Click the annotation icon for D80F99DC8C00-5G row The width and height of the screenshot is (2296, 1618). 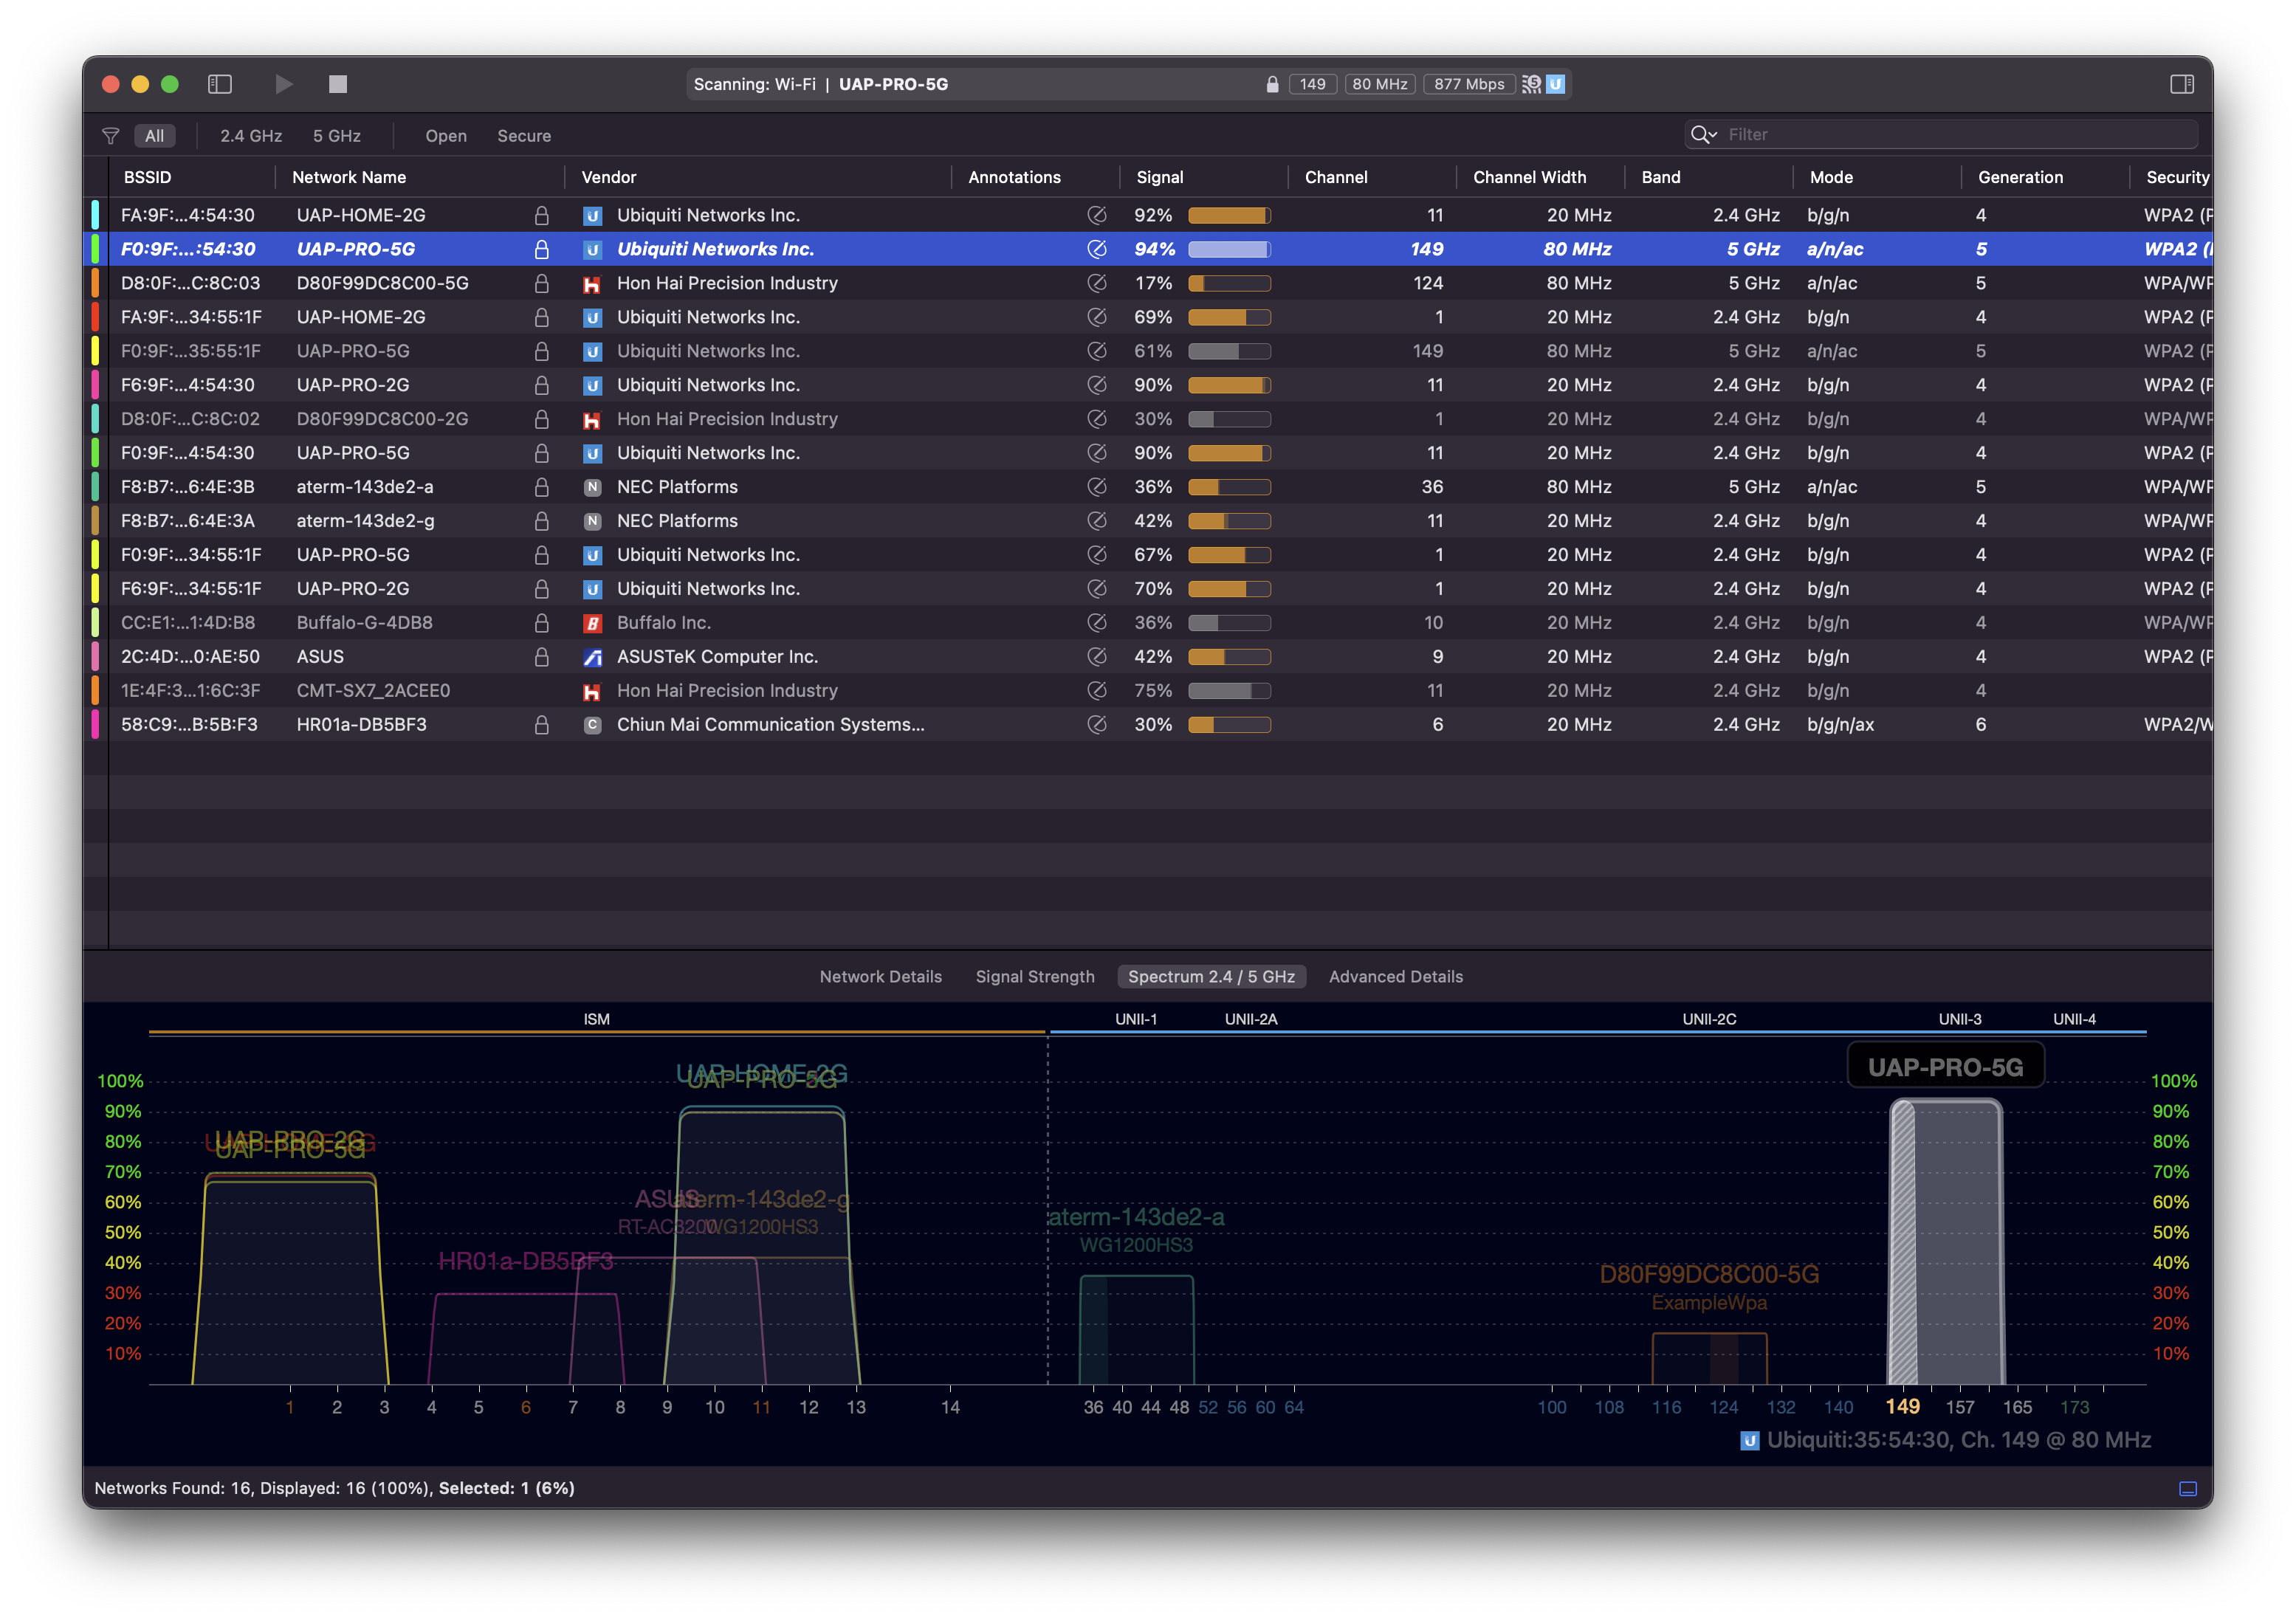tap(1097, 283)
